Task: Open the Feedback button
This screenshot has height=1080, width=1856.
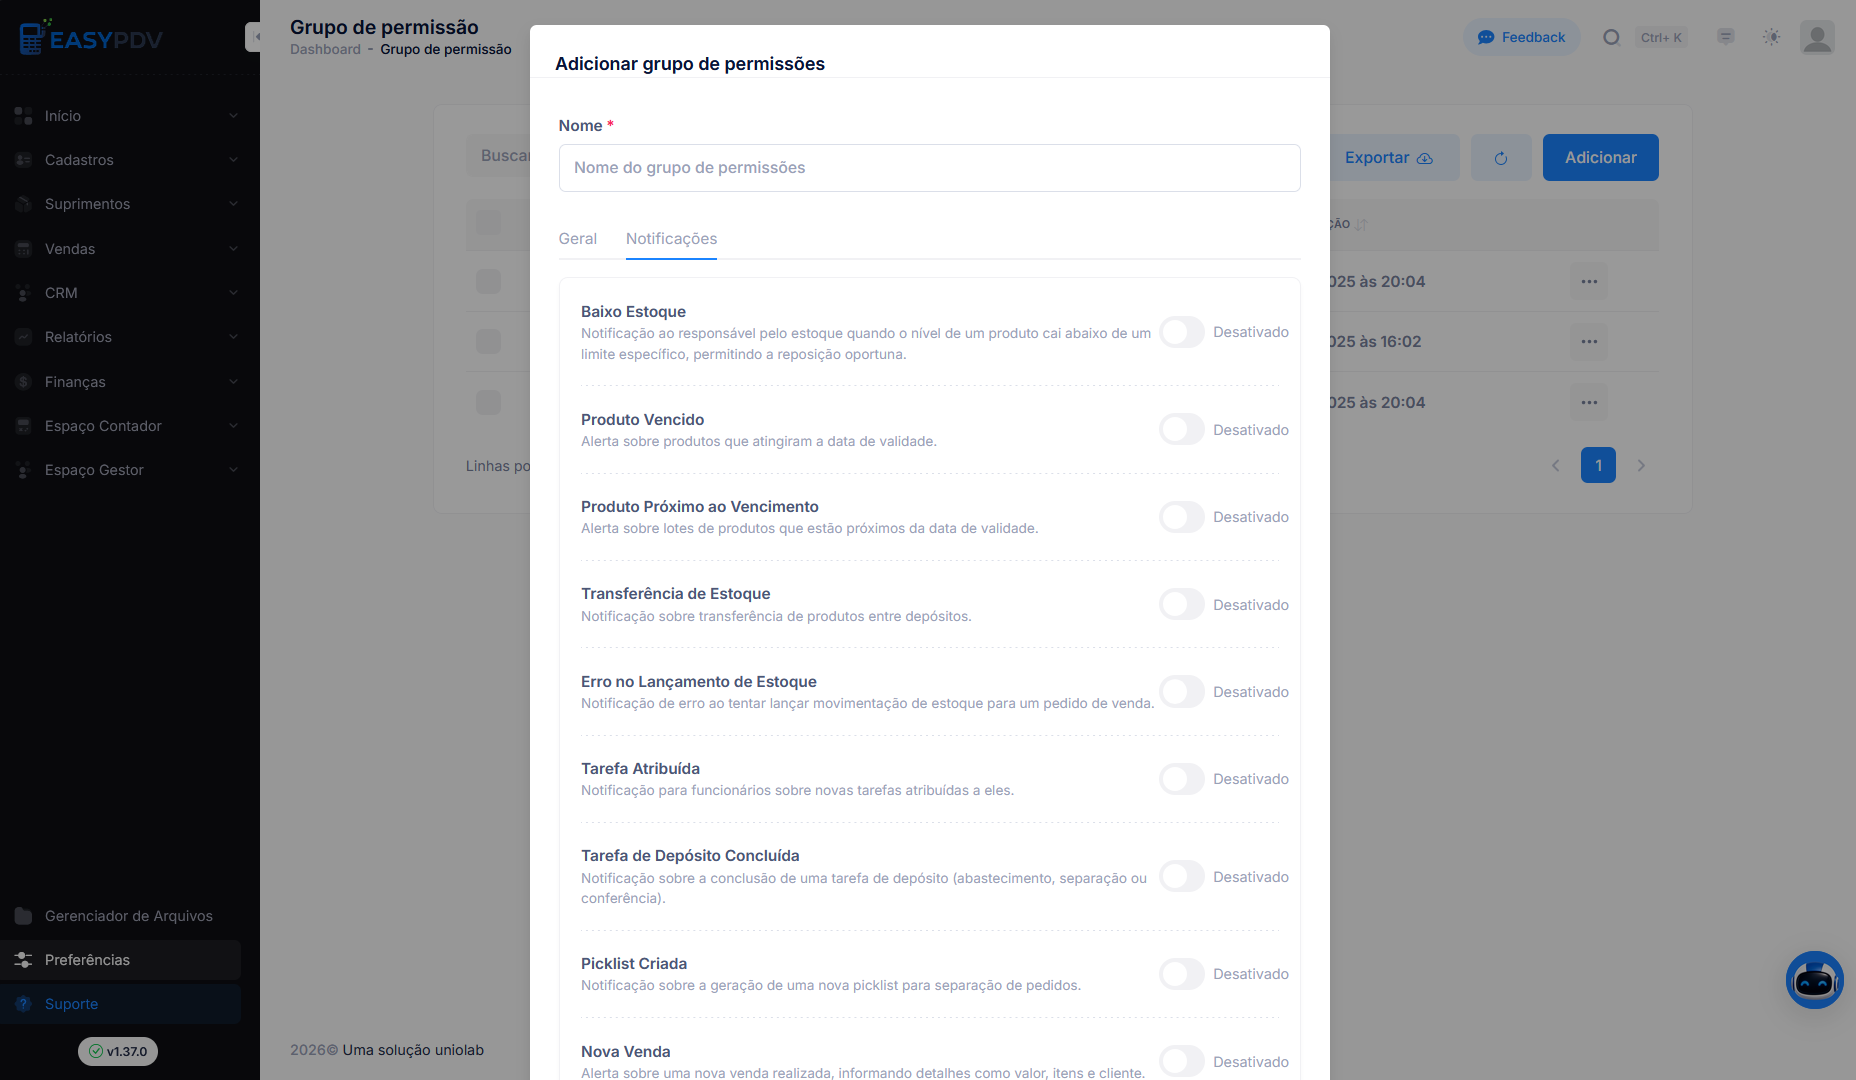Action: click(1521, 37)
